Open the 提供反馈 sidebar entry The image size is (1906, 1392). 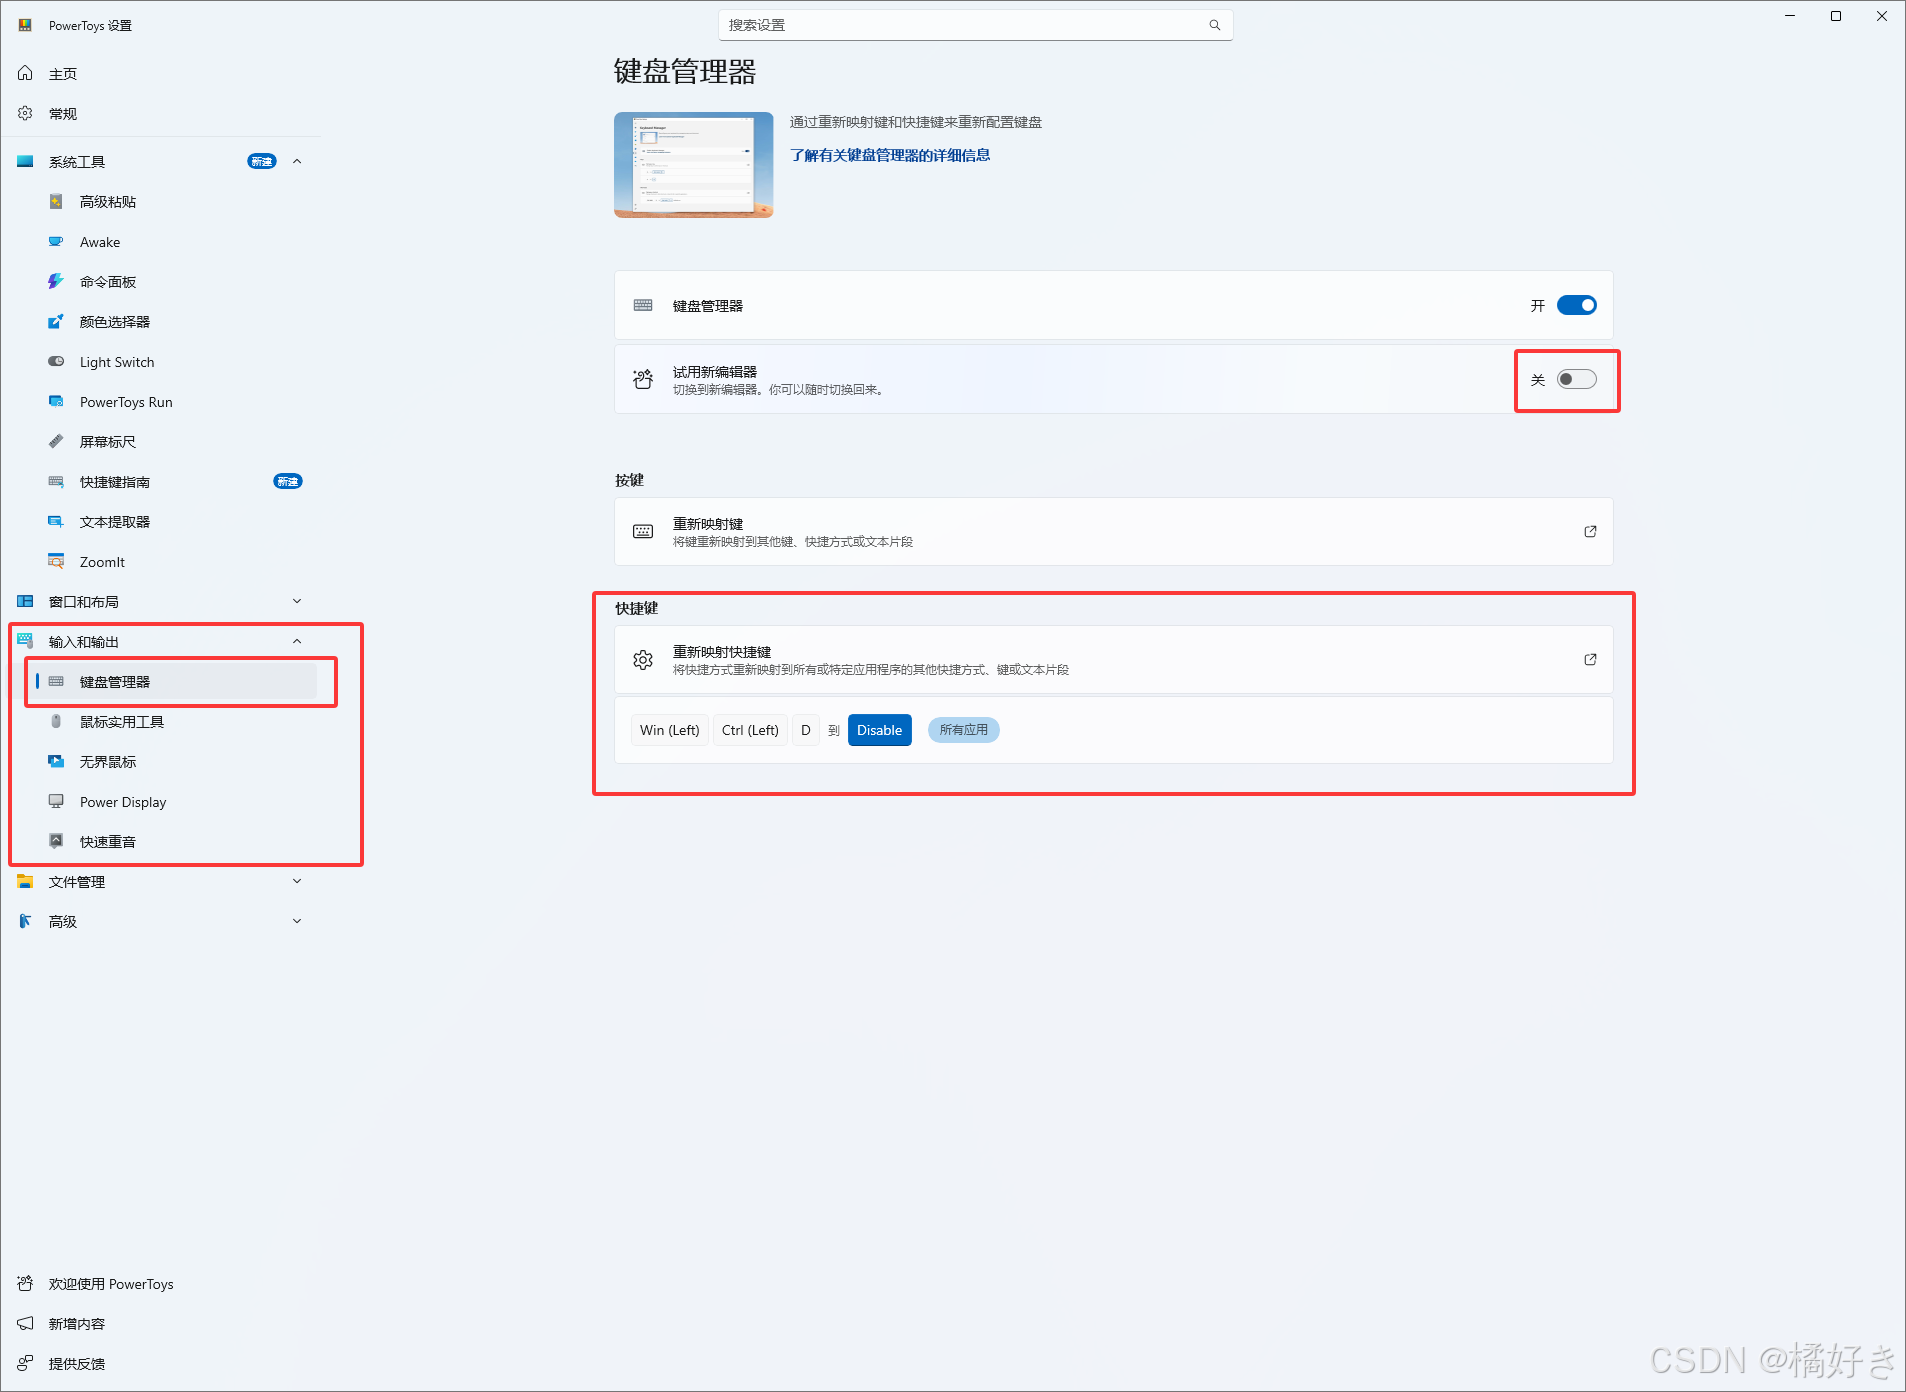[160, 1363]
